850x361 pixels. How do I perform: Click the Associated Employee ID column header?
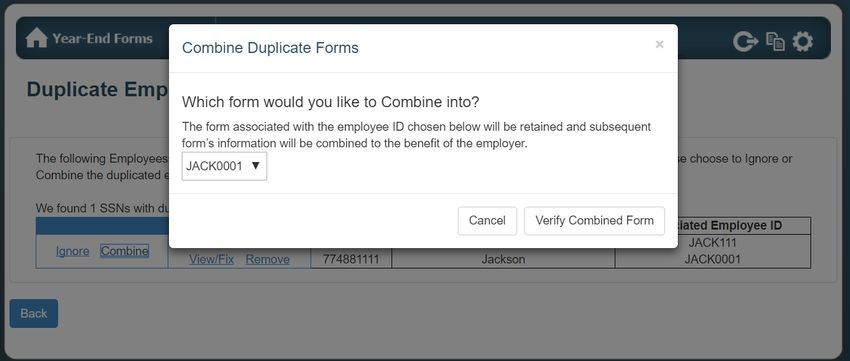(728, 225)
